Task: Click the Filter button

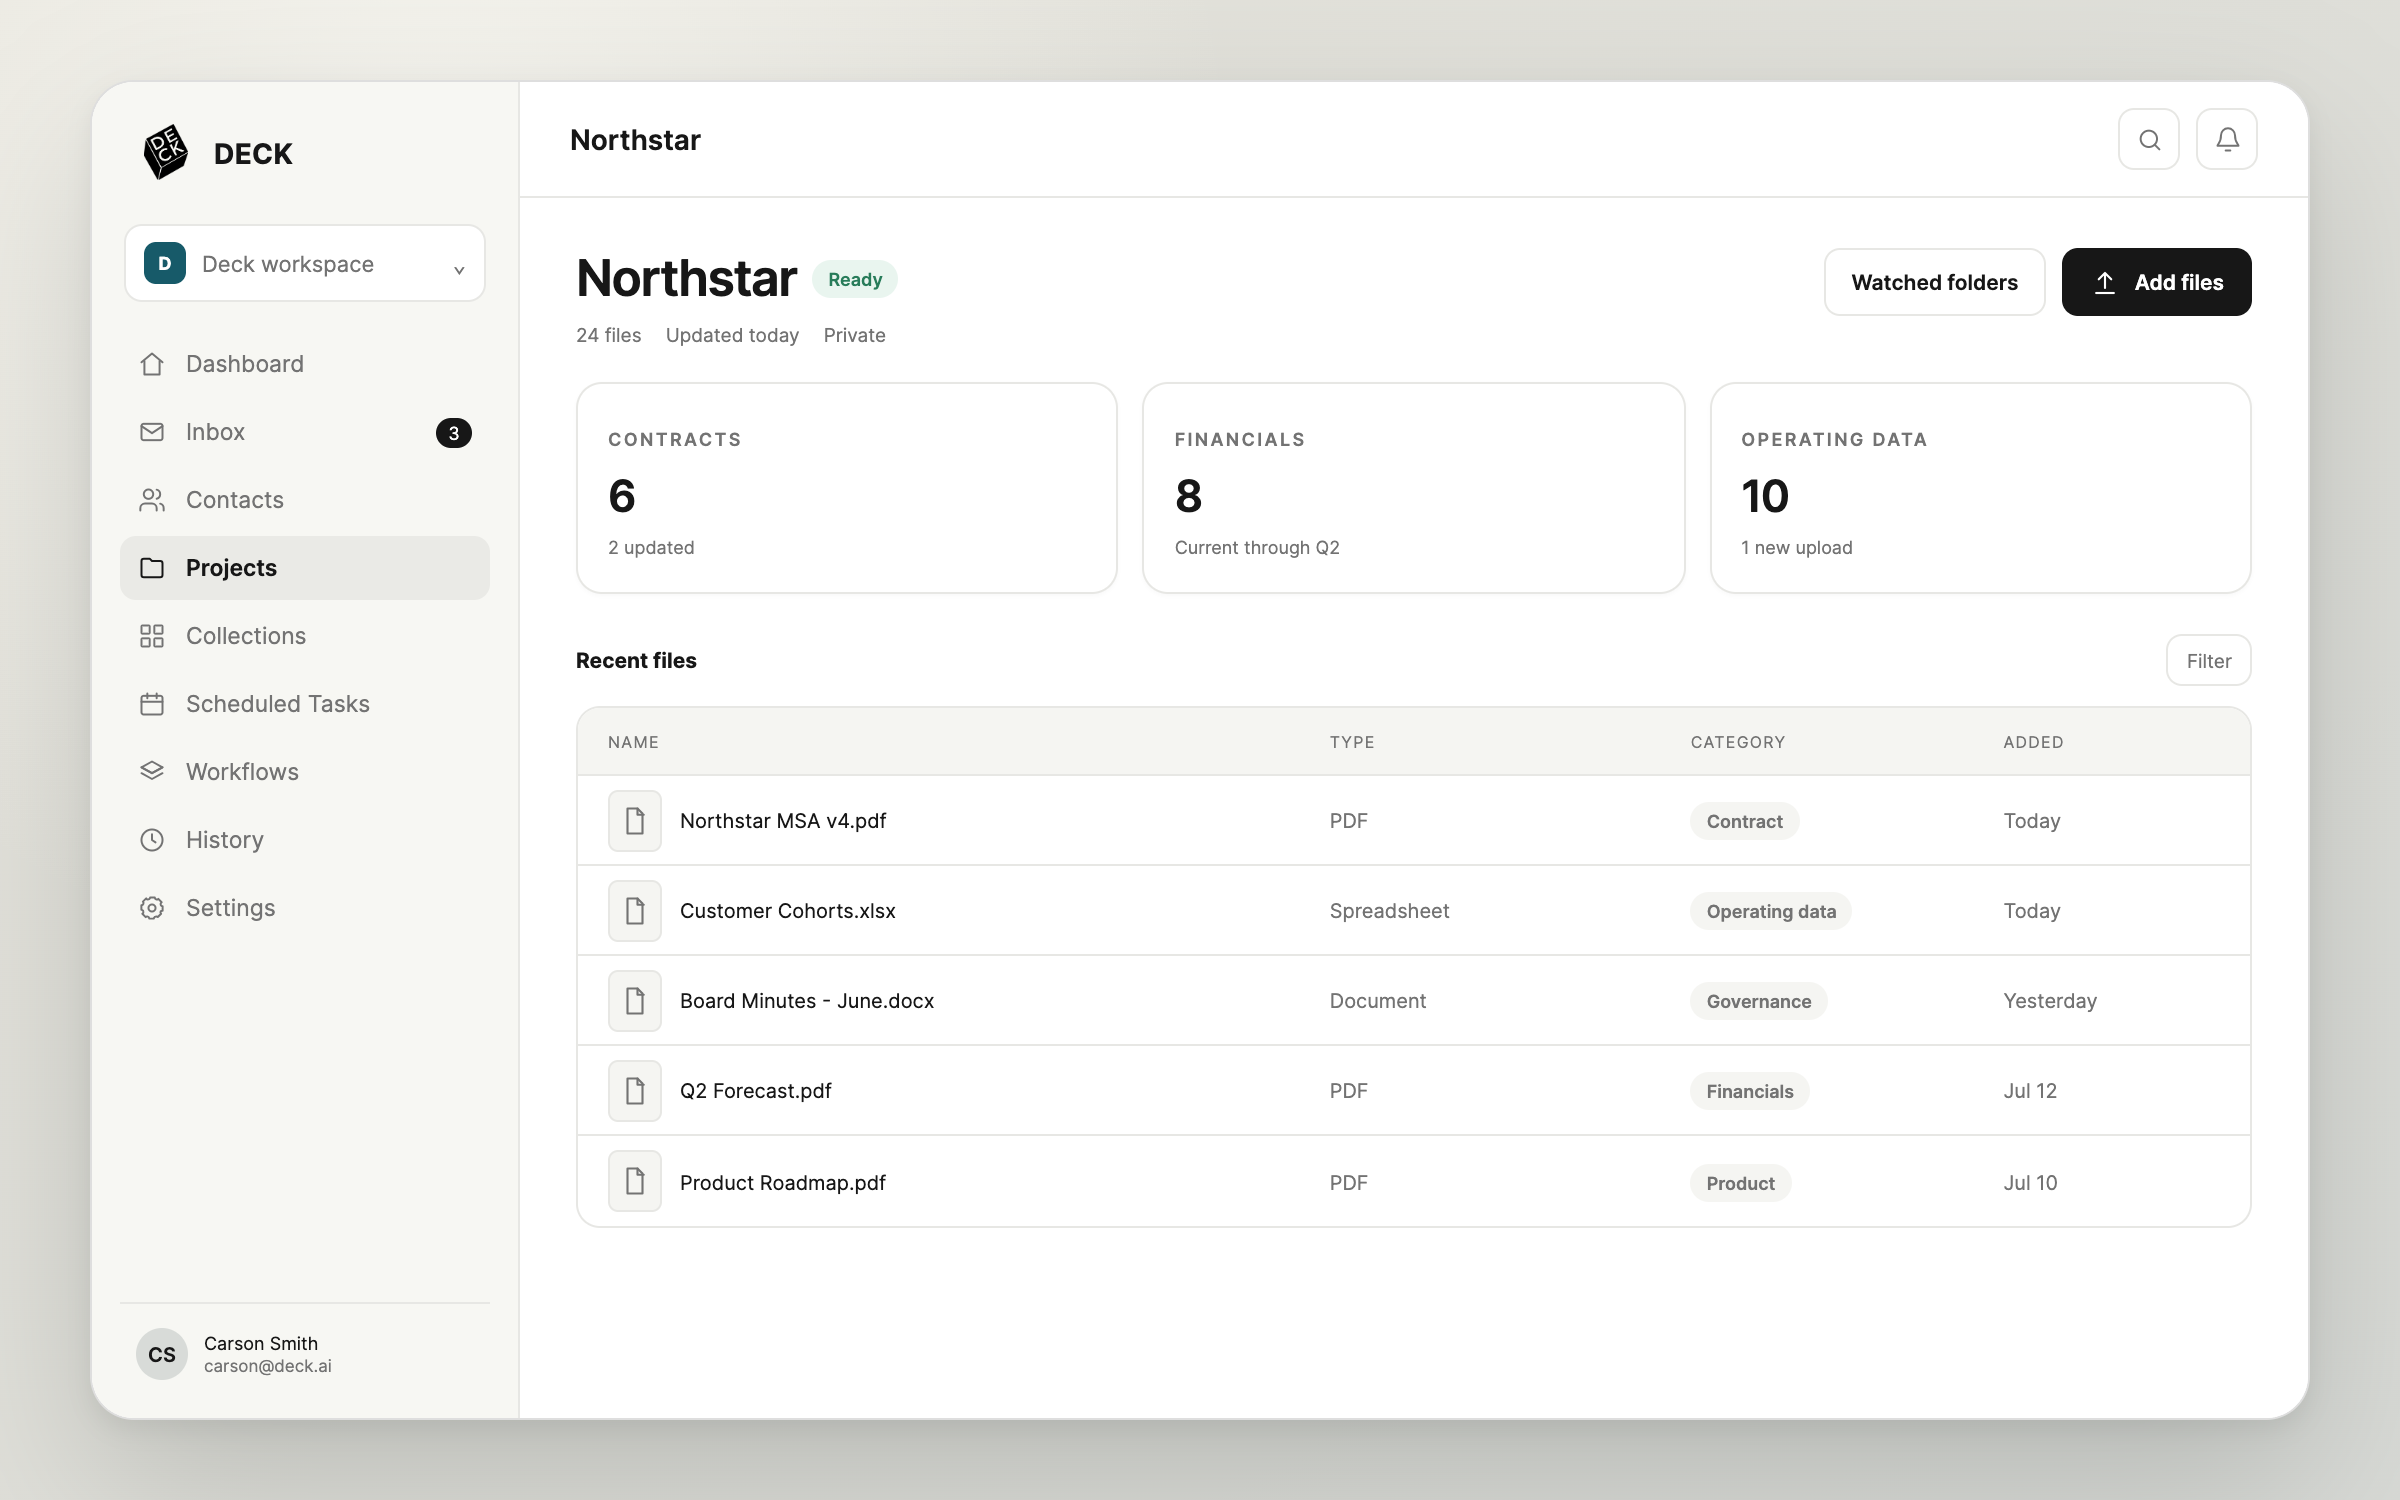Action: click(x=2209, y=660)
